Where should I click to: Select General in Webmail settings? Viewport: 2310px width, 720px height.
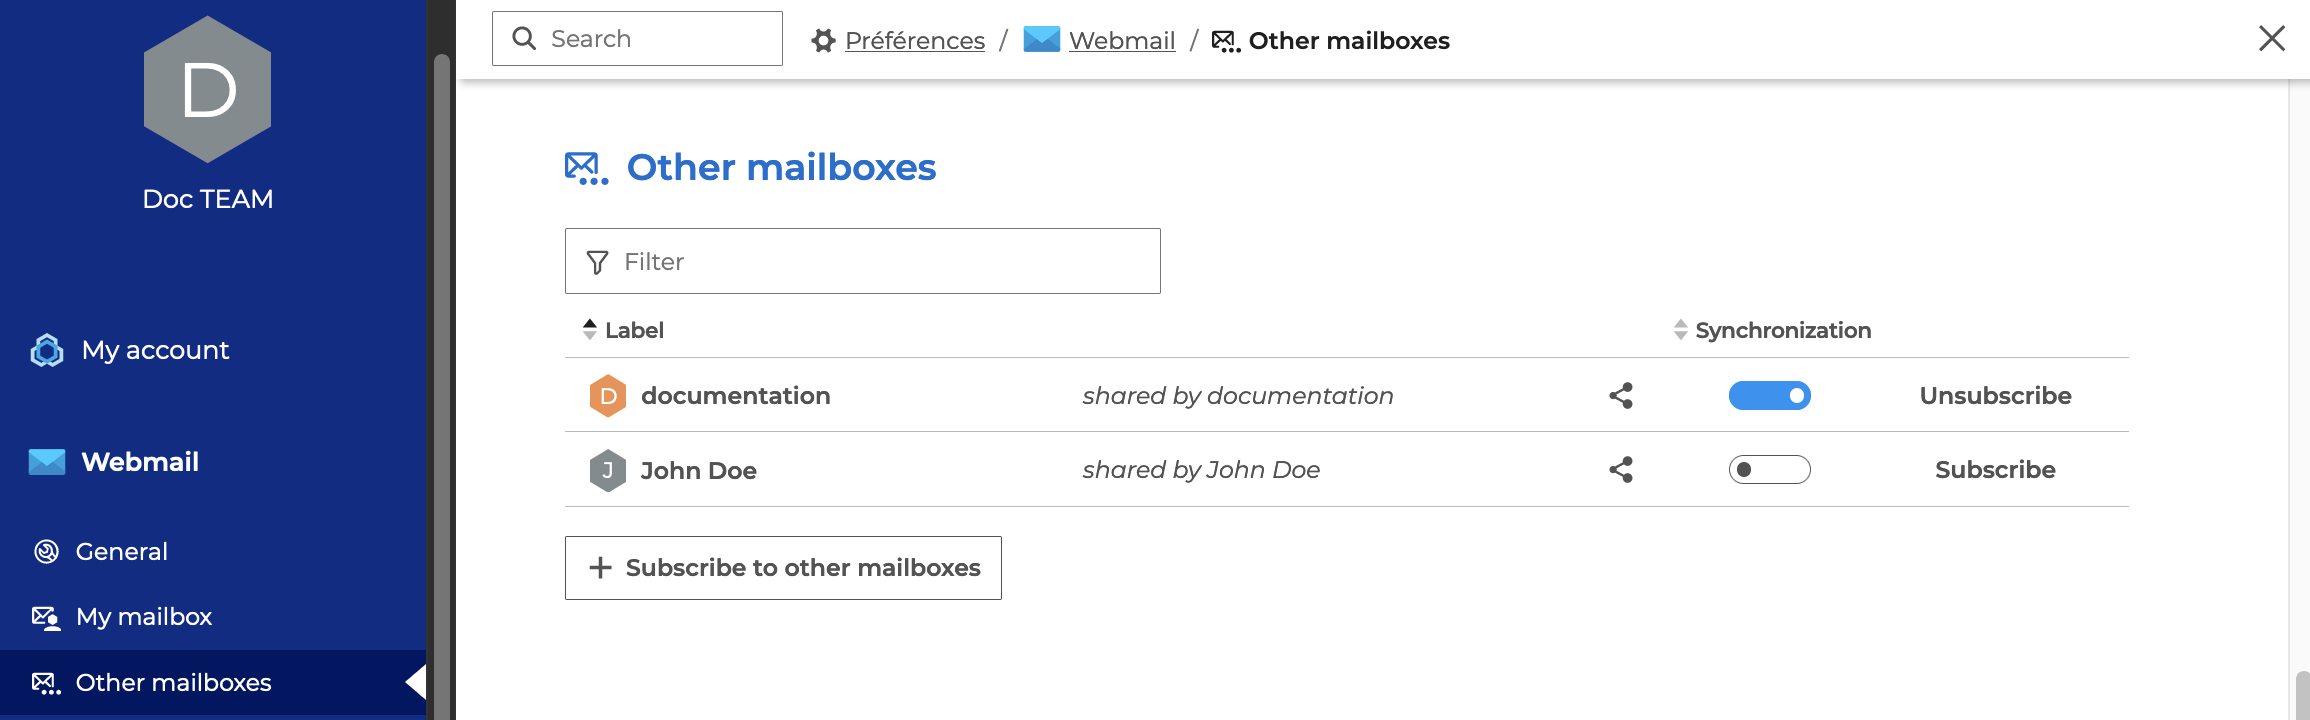click(x=121, y=552)
